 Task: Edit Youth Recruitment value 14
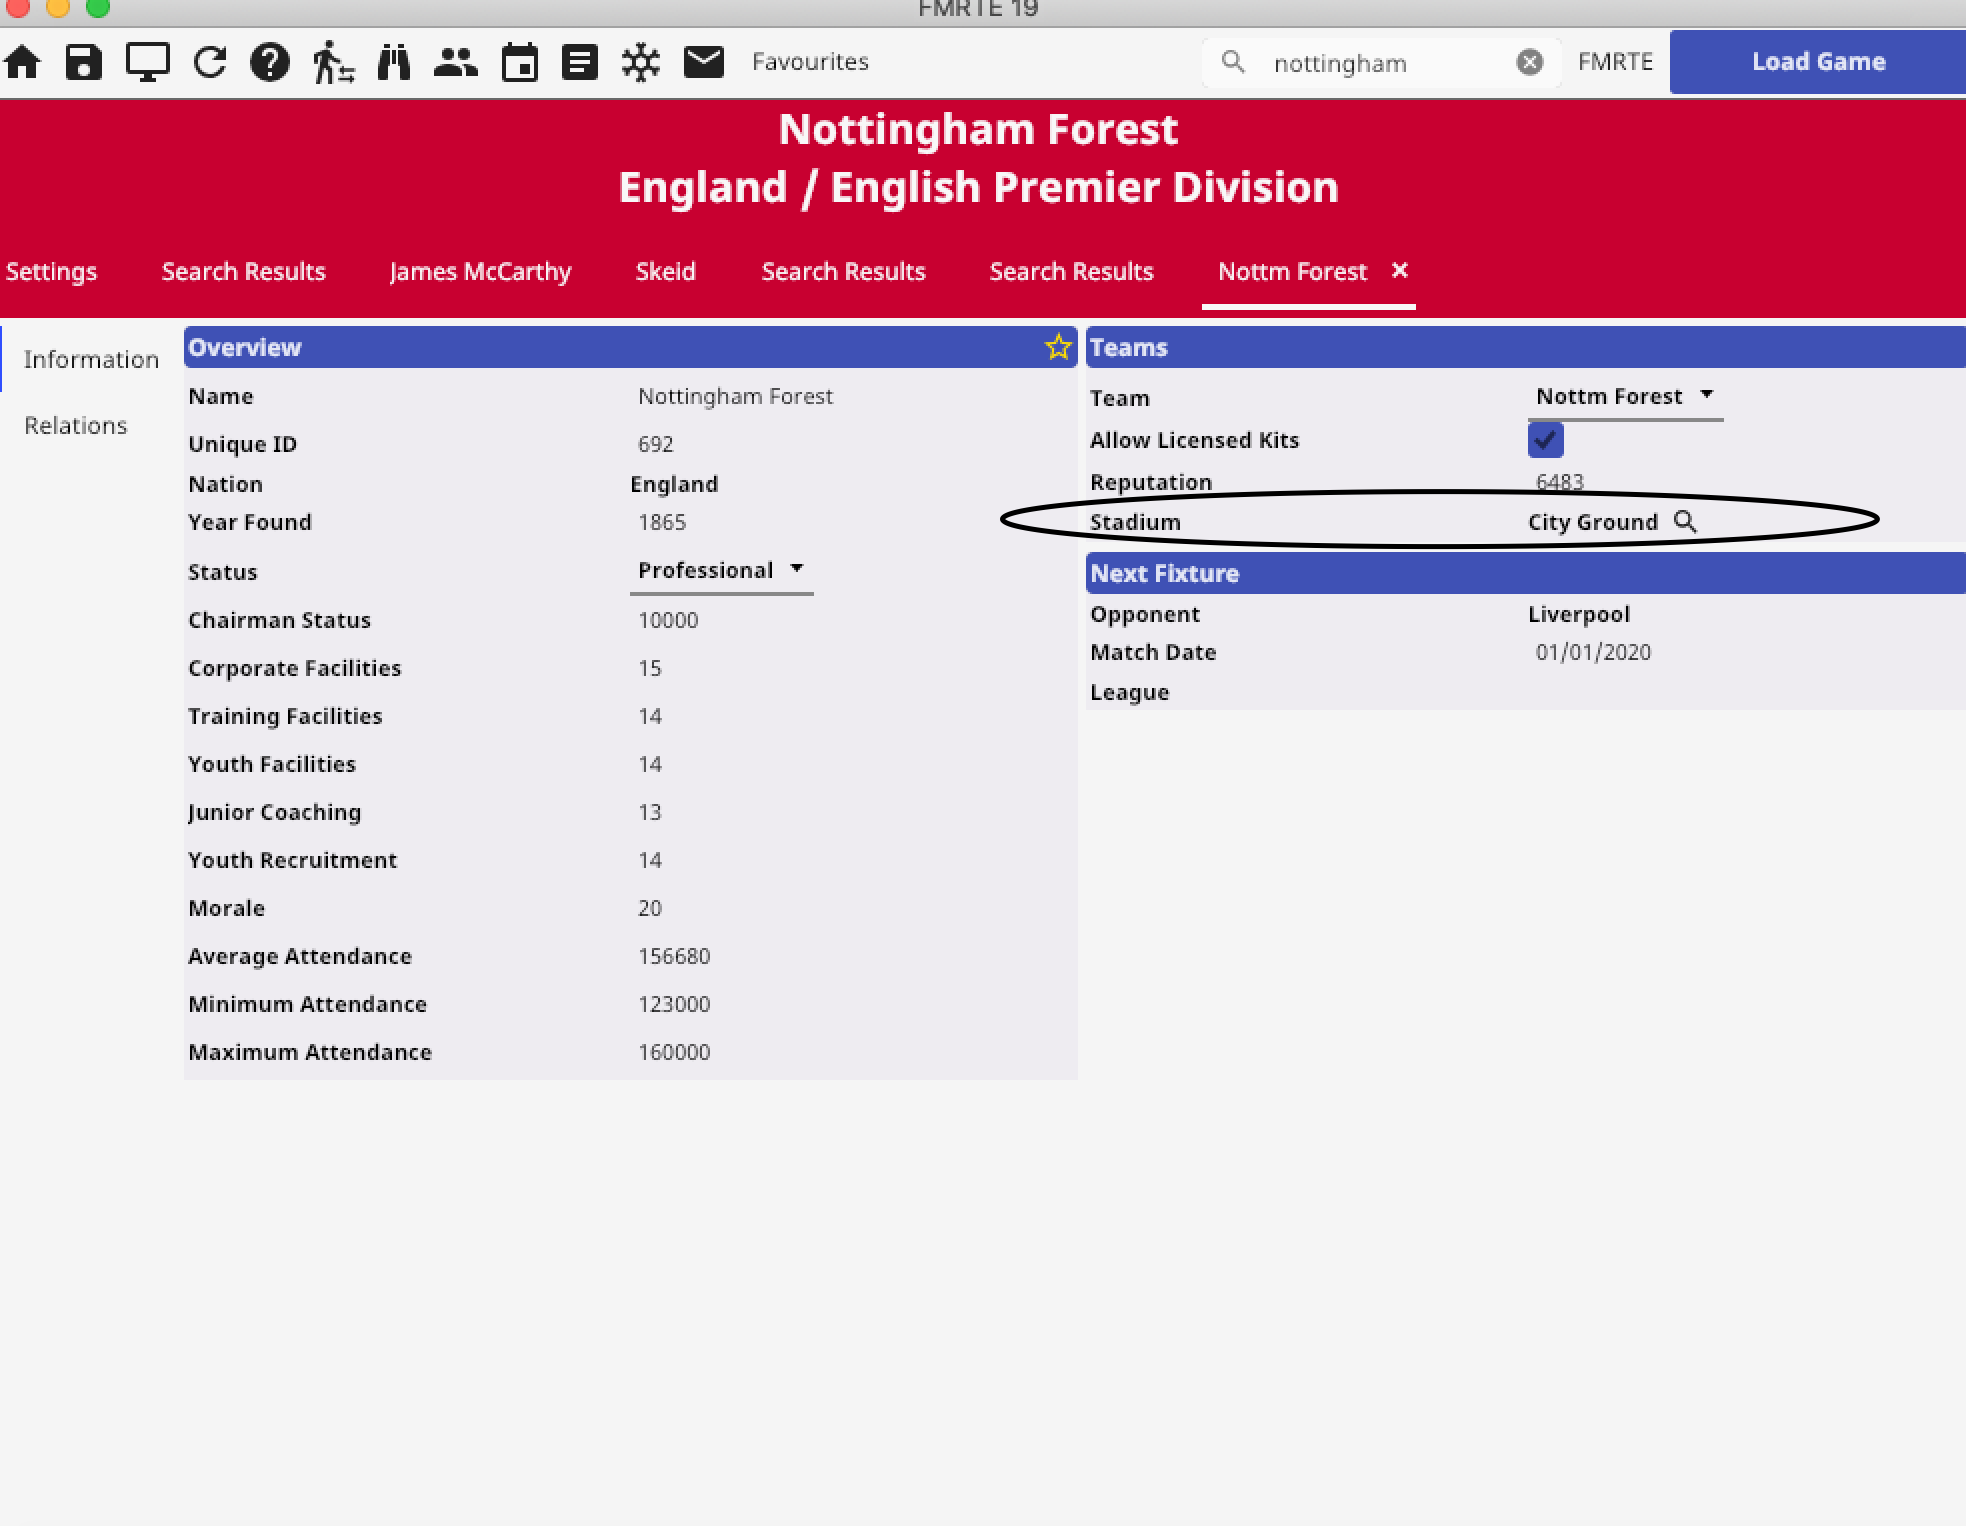650,860
